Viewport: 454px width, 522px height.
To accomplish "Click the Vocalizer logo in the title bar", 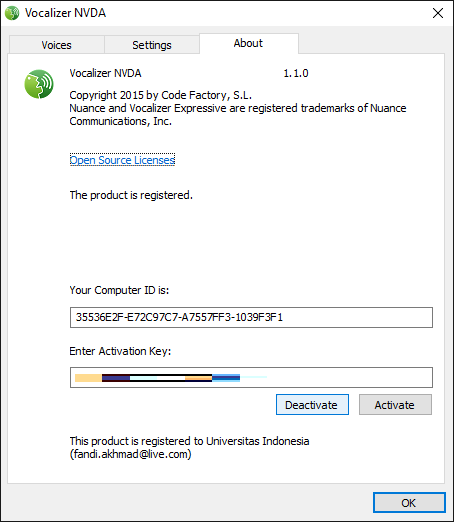I will pos(12,13).
